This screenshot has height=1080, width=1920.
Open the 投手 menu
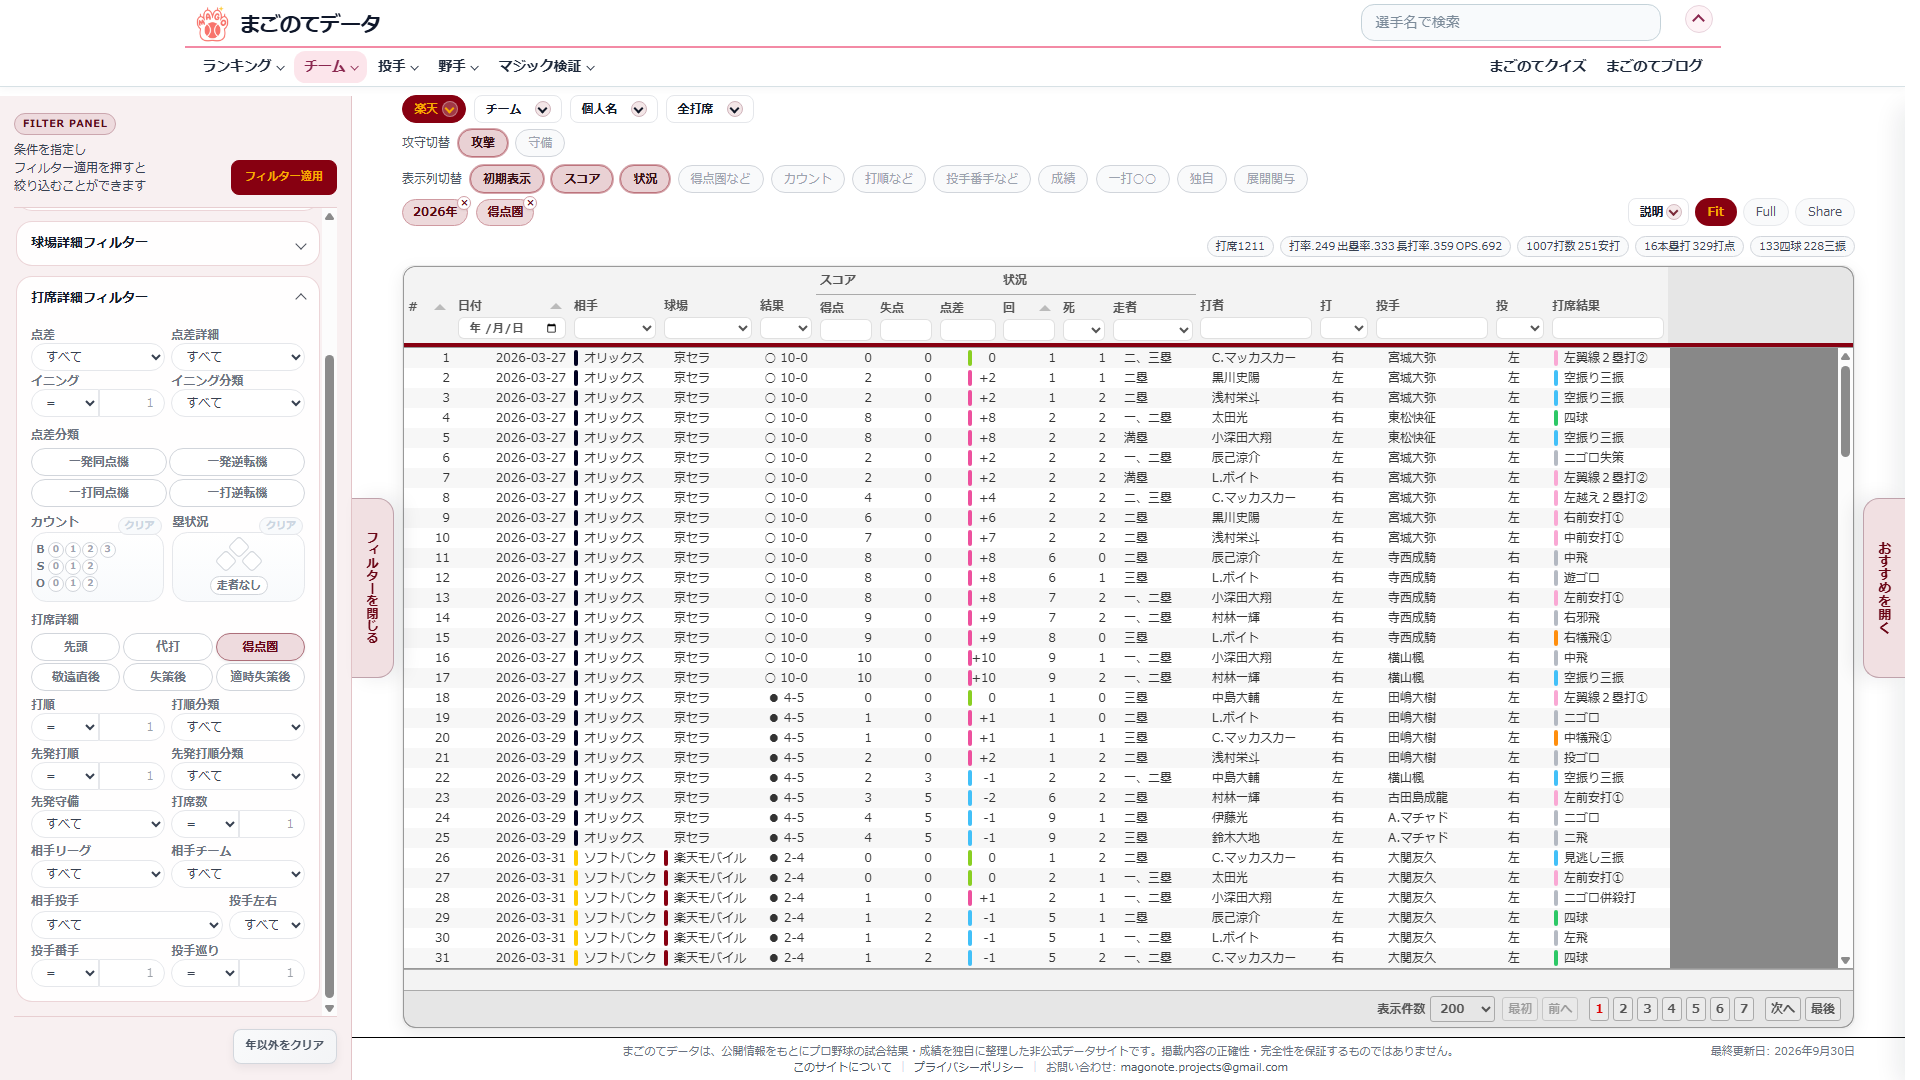398,66
